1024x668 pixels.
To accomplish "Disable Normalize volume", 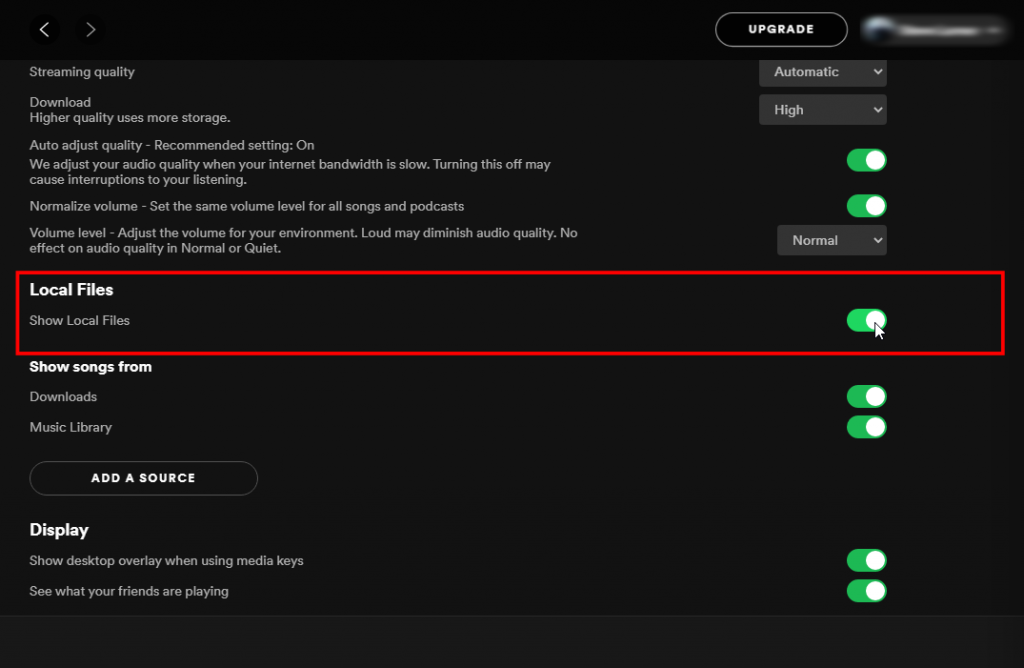I will [x=866, y=206].
